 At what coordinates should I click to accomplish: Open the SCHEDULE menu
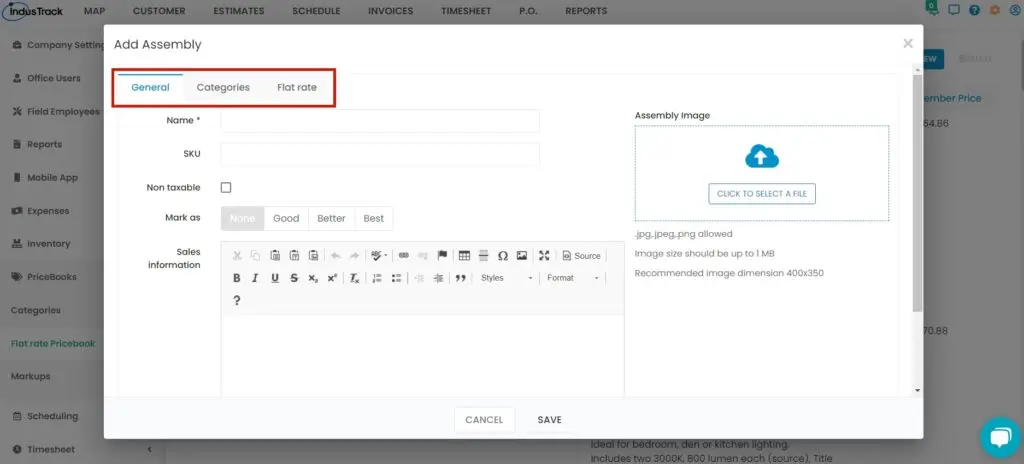pos(316,11)
